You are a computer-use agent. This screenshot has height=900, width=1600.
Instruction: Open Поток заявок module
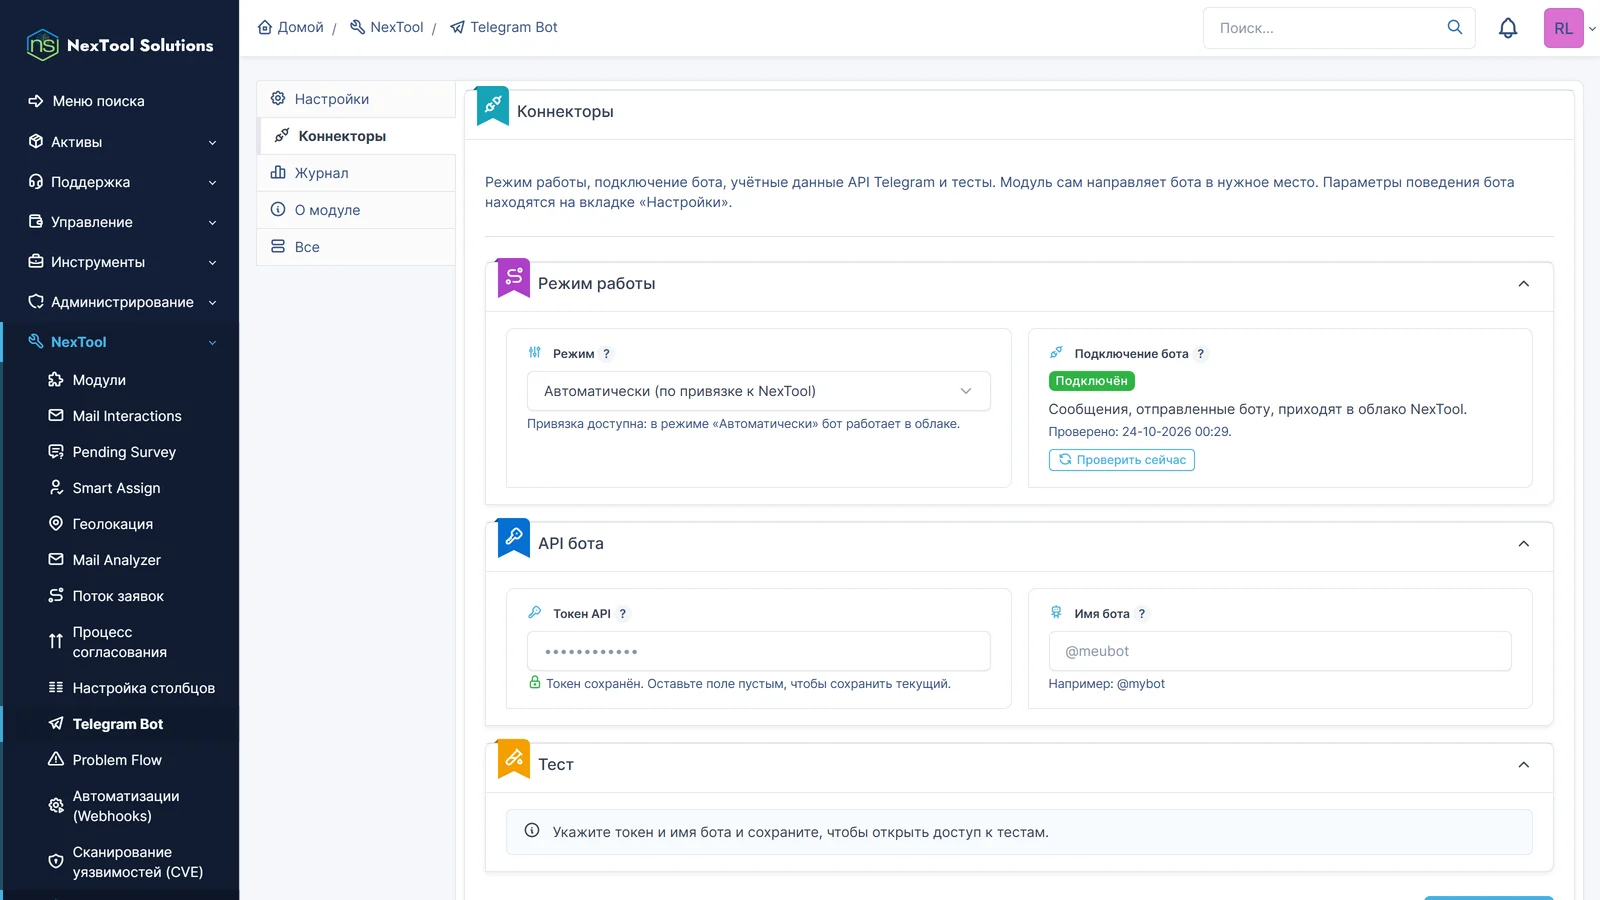coord(120,596)
